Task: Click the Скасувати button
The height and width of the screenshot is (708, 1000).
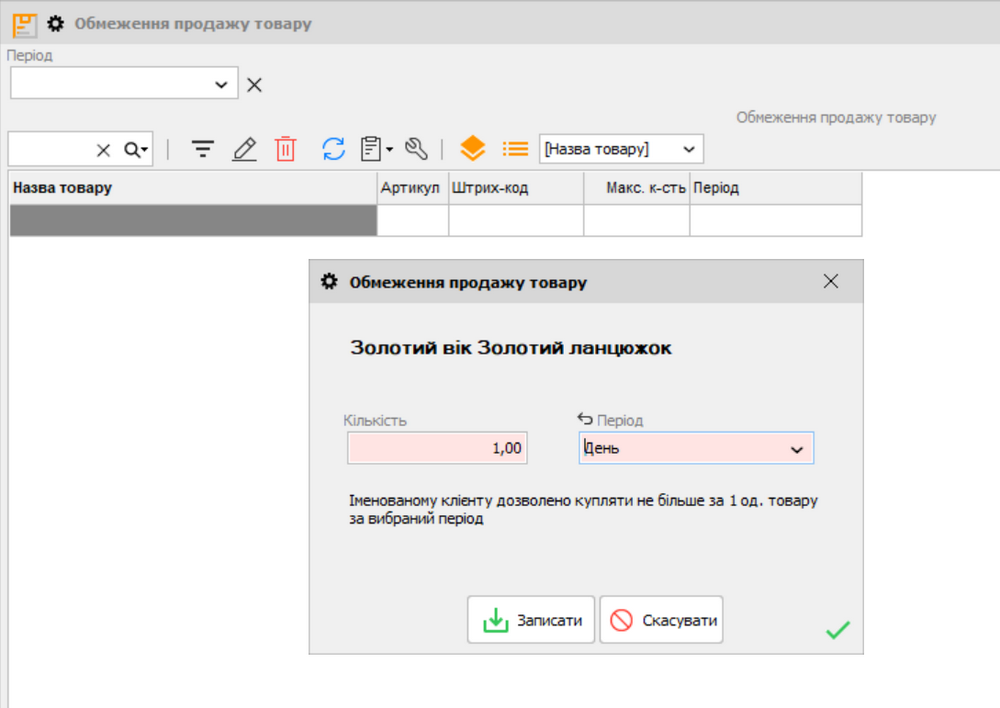Action: [x=661, y=620]
